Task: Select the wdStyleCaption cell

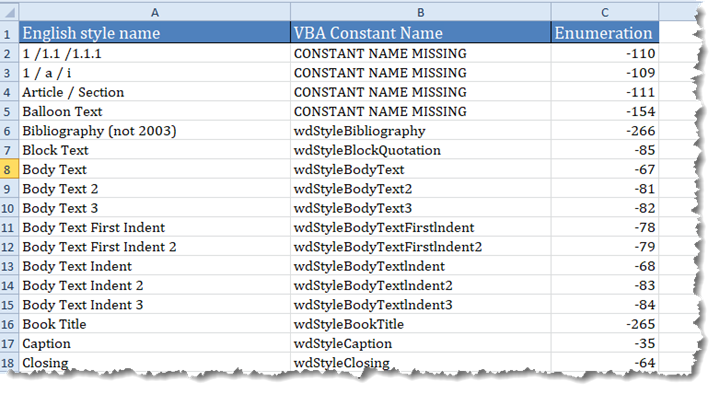Action: point(421,343)
